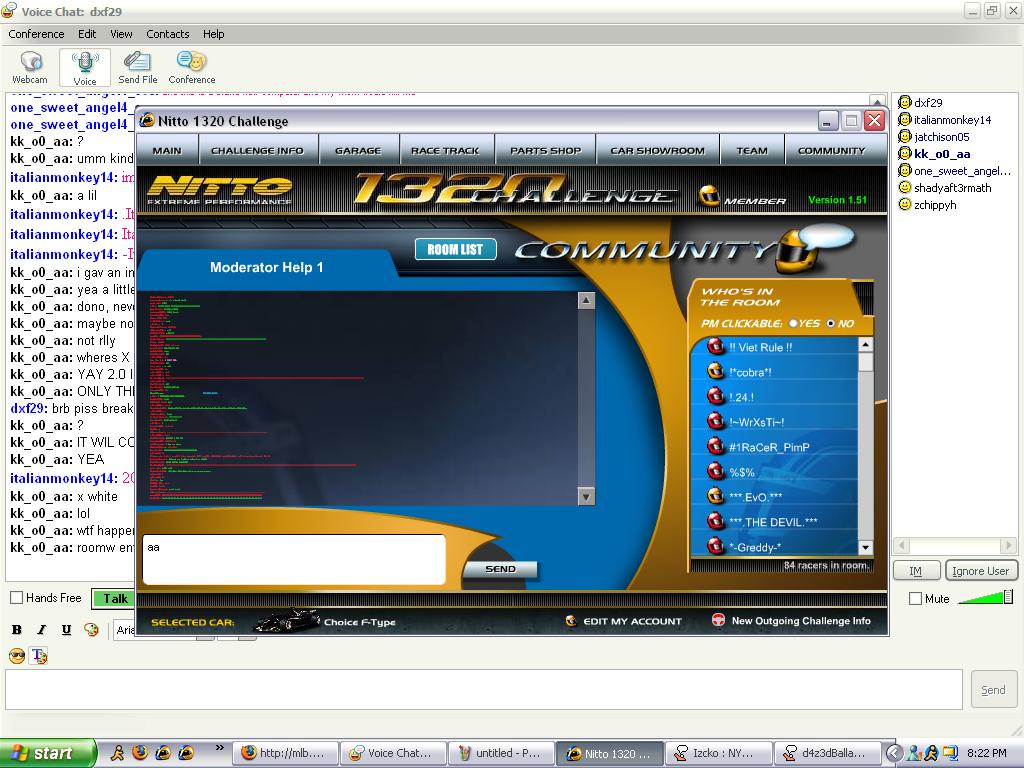Image resolution: width=1024 pixels, height=768 pixels.
Task: Switch to 'Izcko : NY...' taskbar window
Action: coord(717,753)
